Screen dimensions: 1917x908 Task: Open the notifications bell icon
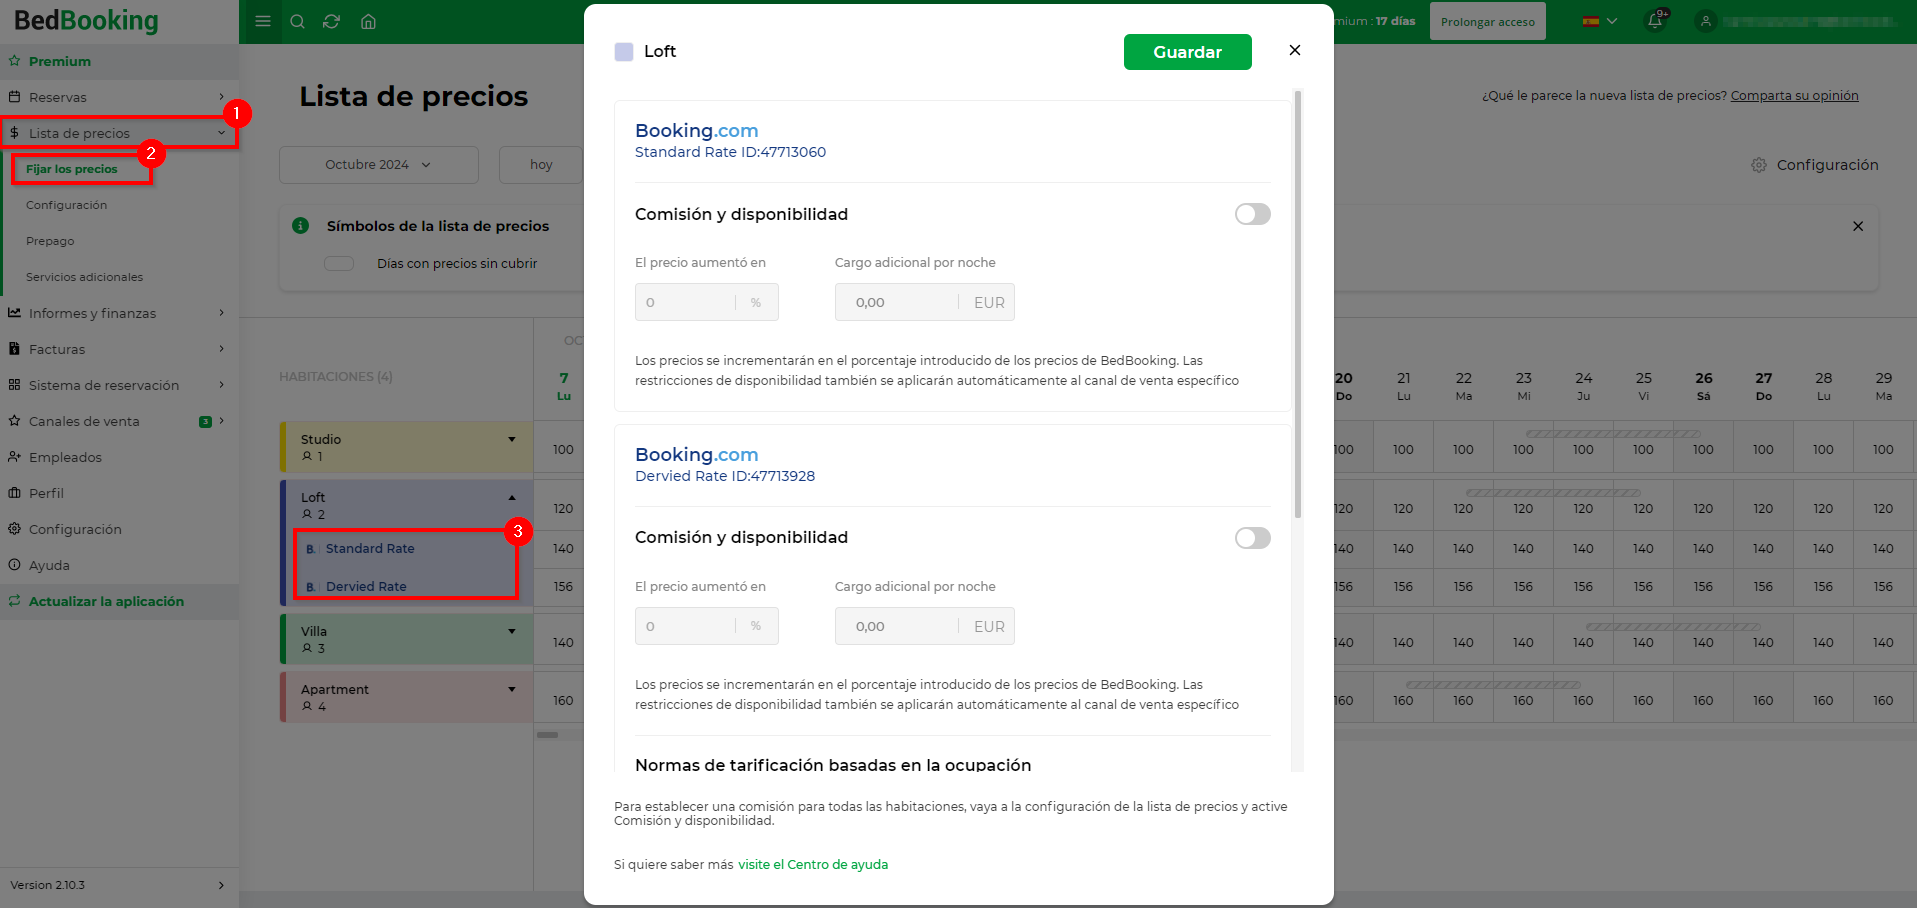[1655, 21]
